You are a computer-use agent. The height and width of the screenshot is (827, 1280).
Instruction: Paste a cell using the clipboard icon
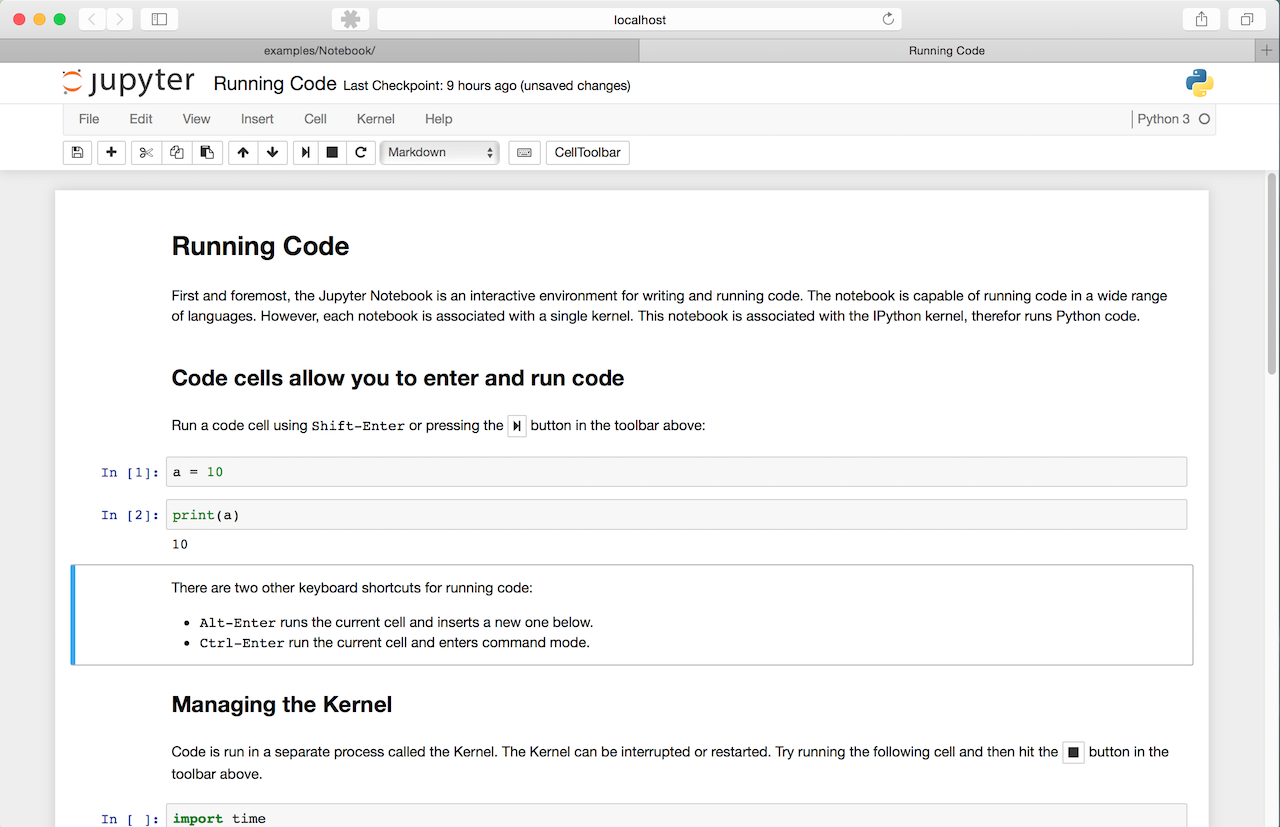pyautogui.click(x=207, y=152)
